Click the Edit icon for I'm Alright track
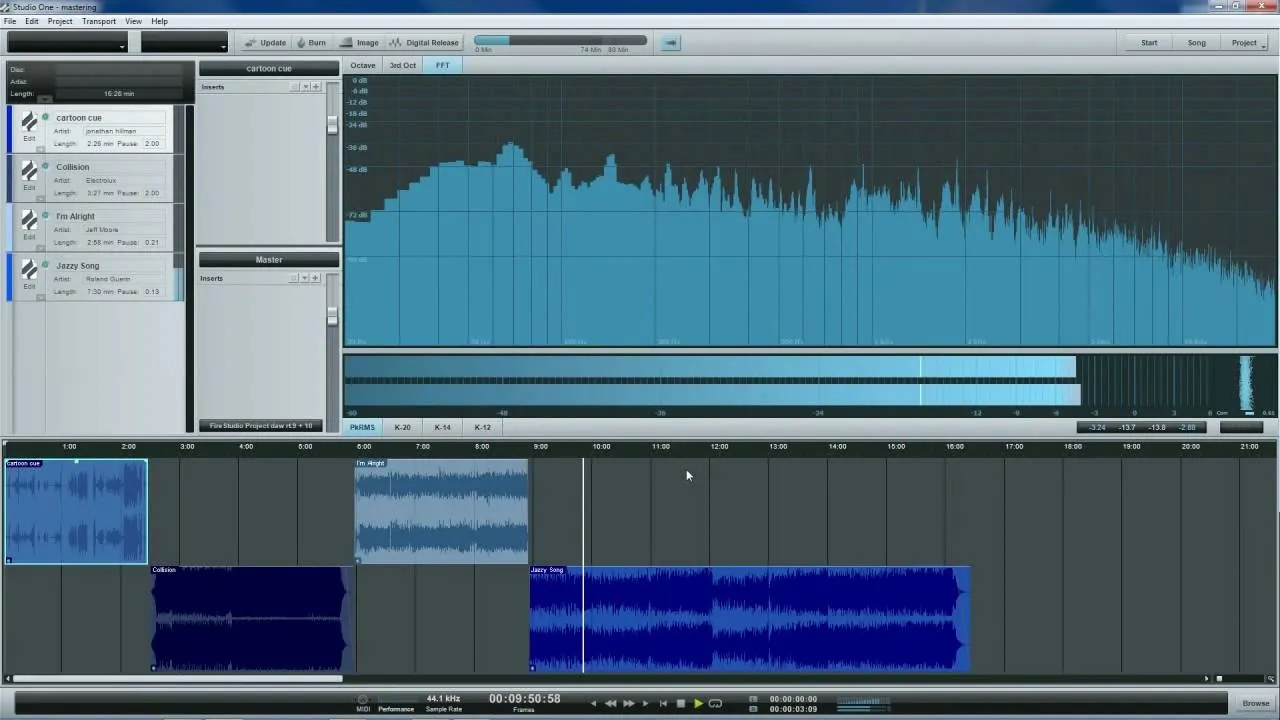Viewport: 1280px width, 720px height. pos(29,221)
